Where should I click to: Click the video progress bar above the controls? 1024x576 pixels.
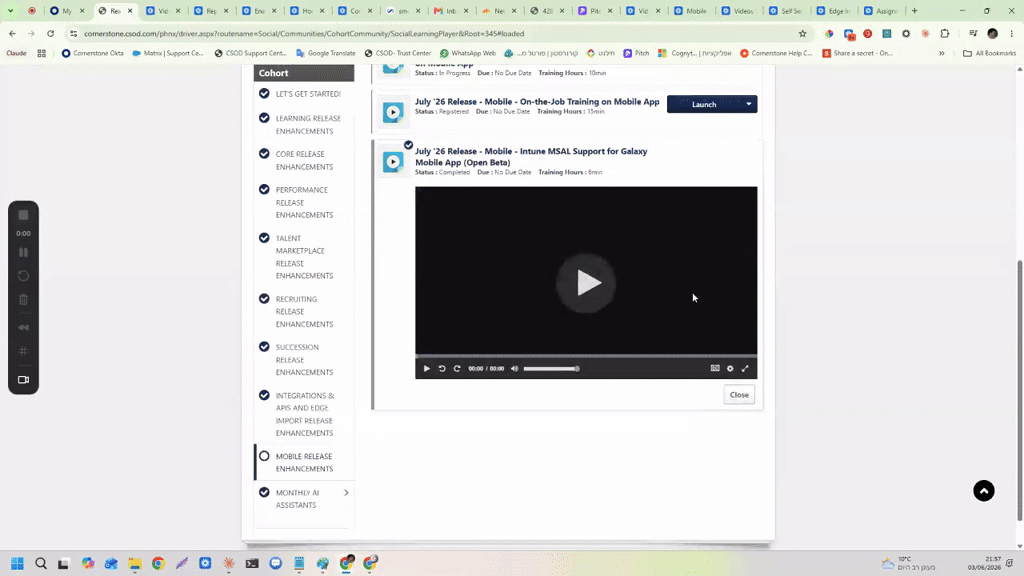point(586,356)
